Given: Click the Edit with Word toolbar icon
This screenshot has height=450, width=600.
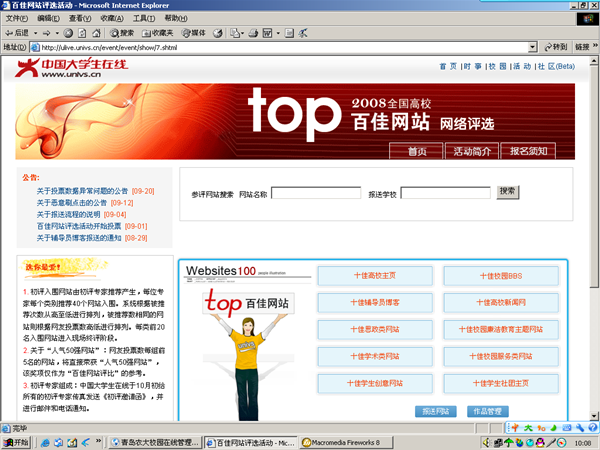Looking at the screenshot, I should click(267, 33).
